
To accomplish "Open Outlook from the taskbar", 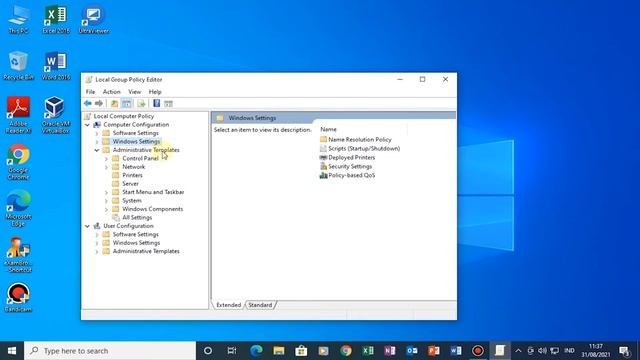I will [x=412, y=351].
